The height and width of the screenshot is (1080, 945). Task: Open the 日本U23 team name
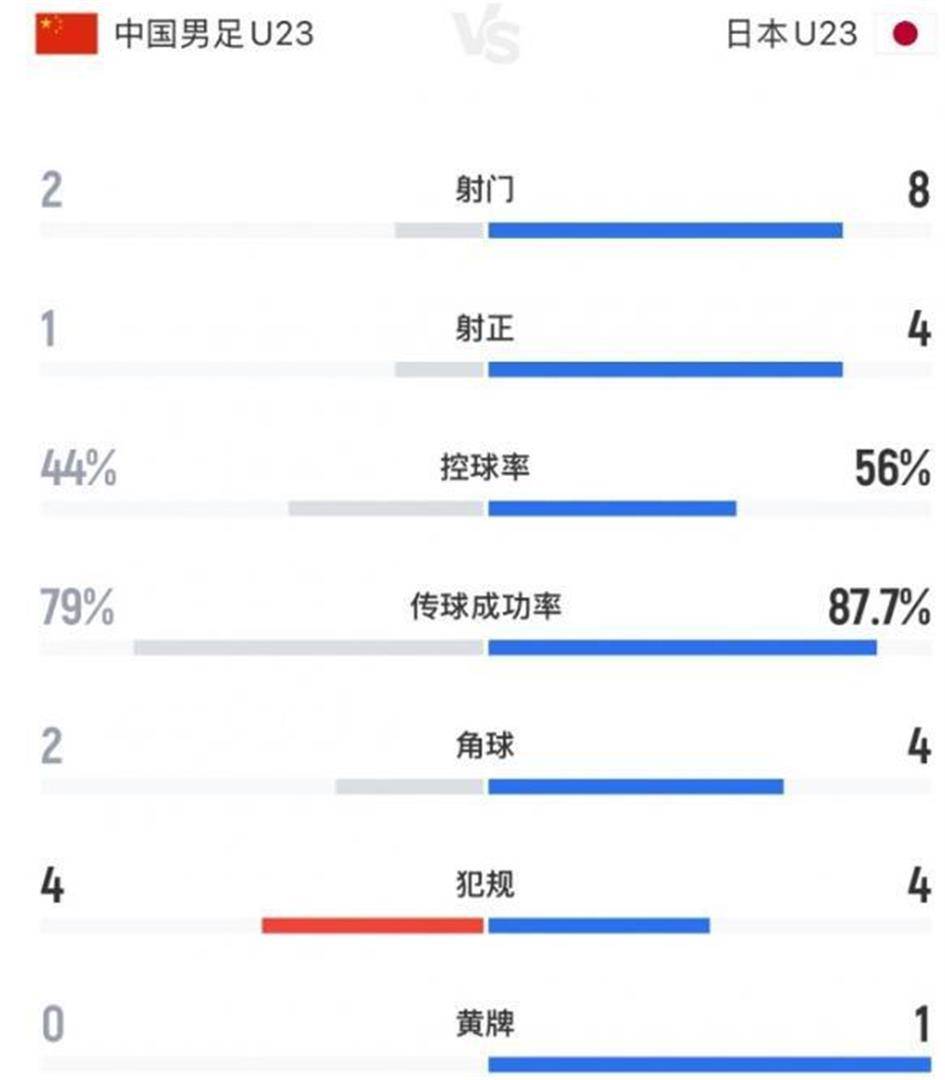point(792,34)
